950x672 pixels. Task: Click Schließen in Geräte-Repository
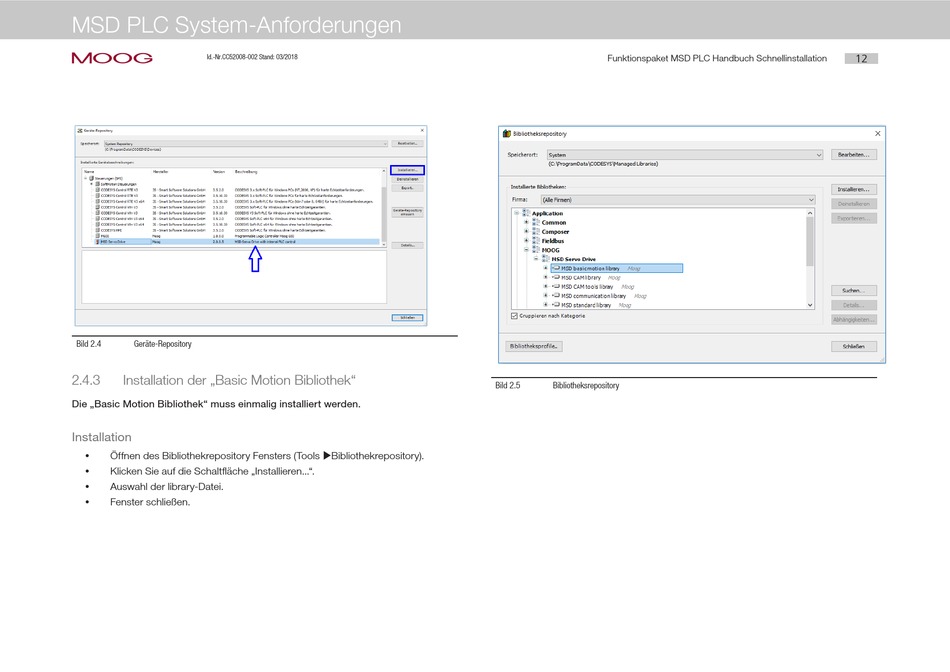(x=407, y=318)
